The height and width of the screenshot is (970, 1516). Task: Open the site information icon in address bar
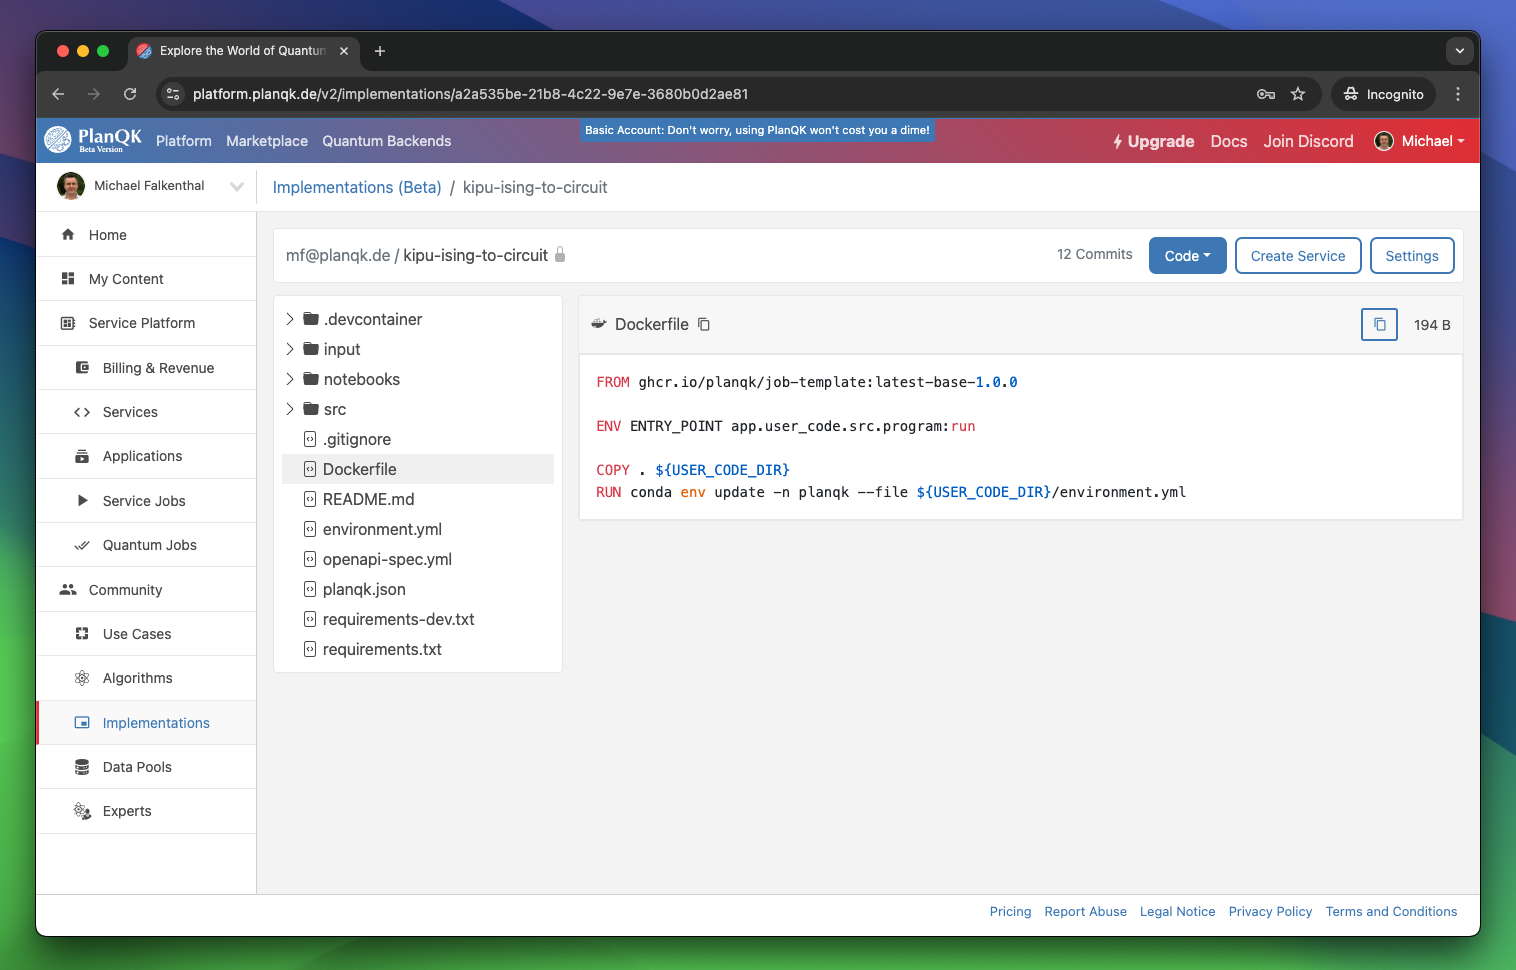pyautogui.click(x=173, y=94)
